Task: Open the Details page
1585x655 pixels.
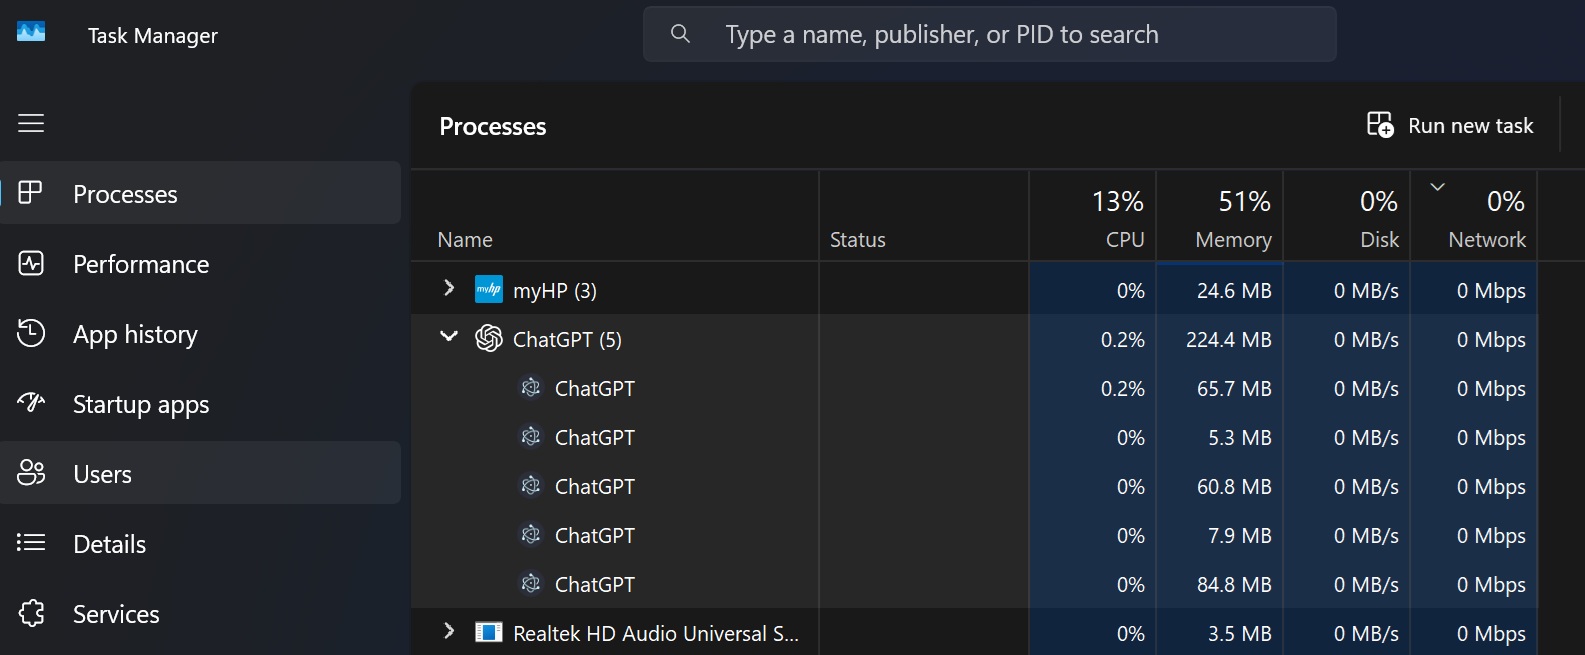Action: (x=110, y=544)
